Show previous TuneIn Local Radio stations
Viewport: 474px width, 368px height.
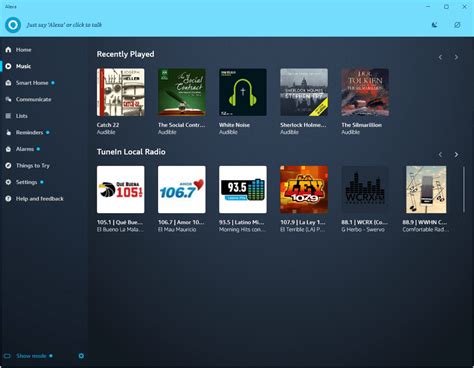440,155
